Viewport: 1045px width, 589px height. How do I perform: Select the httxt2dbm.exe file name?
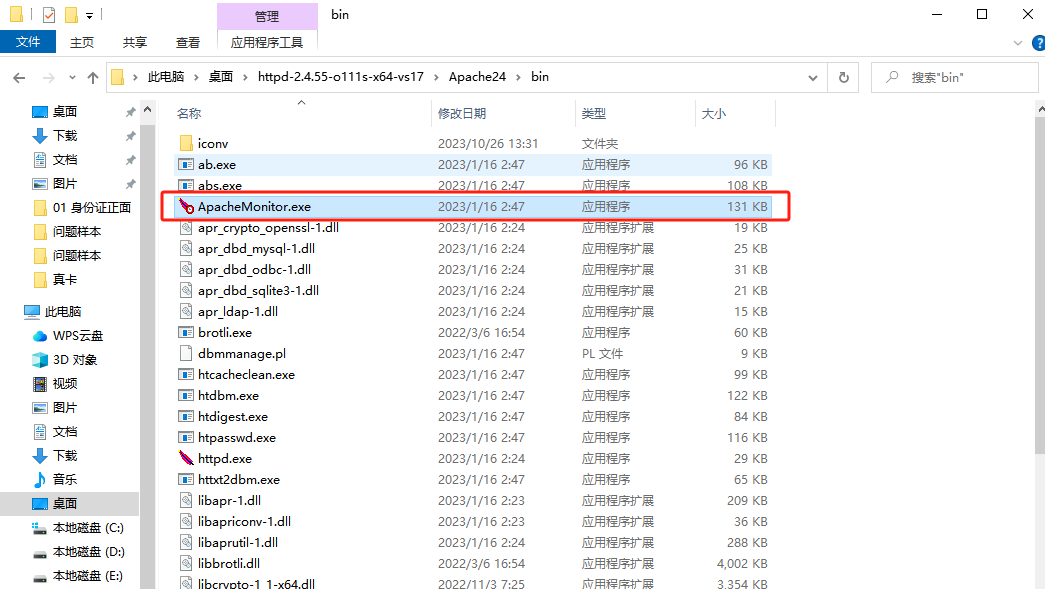(x=239, y=479)
